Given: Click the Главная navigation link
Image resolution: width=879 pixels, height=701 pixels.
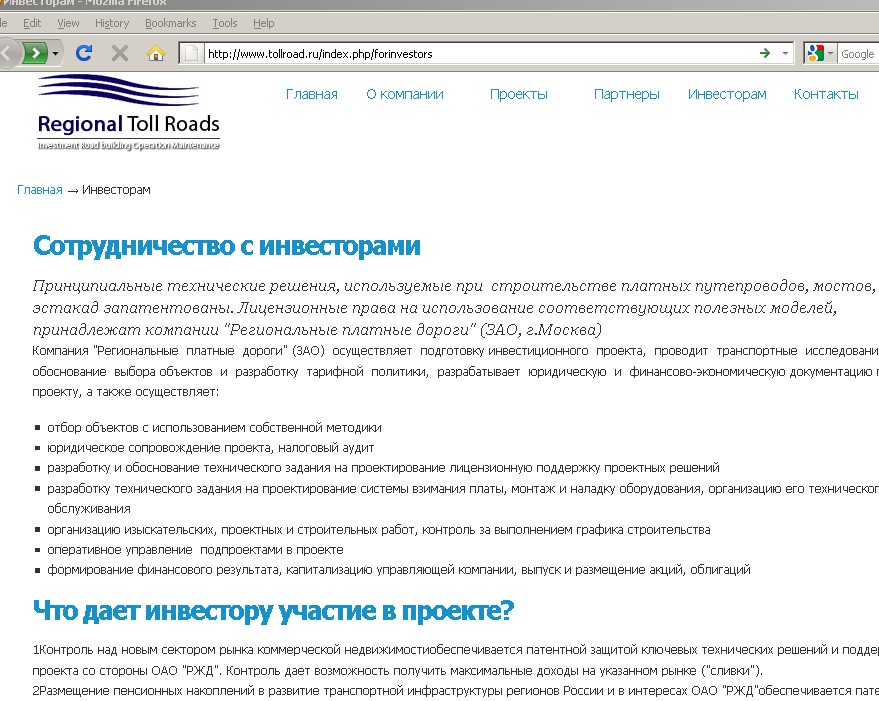Looking at the screenshot, I should [311, 94].
